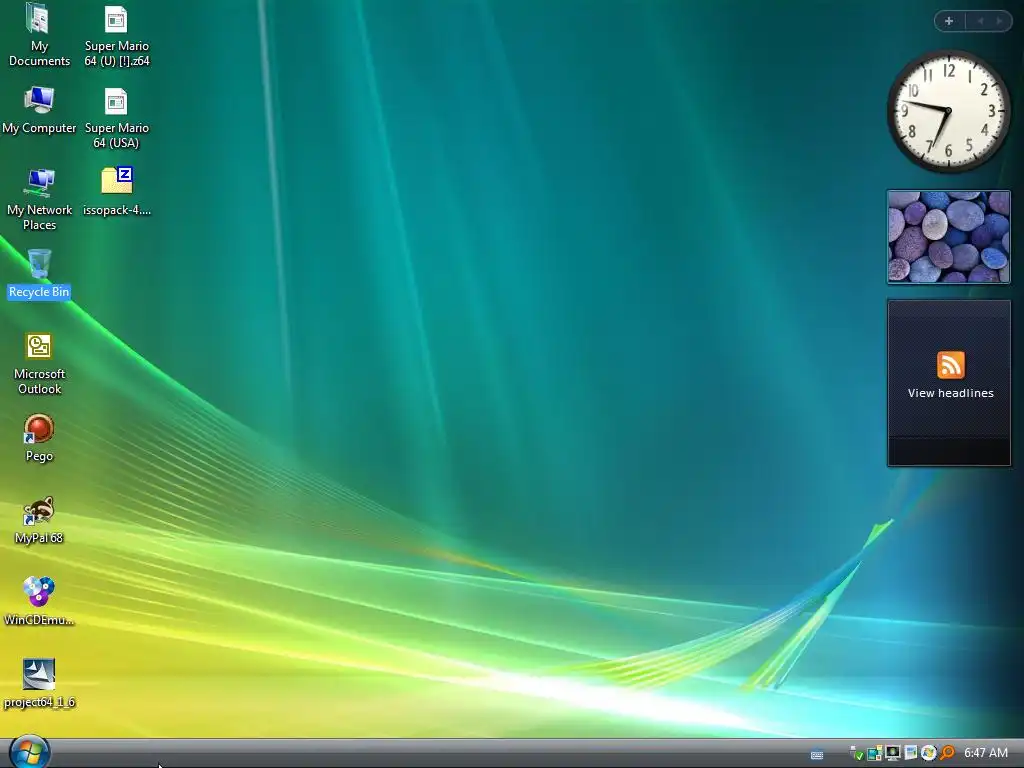
Task: Select the project64_1_6 icon
Action: [x=39, y=683]
